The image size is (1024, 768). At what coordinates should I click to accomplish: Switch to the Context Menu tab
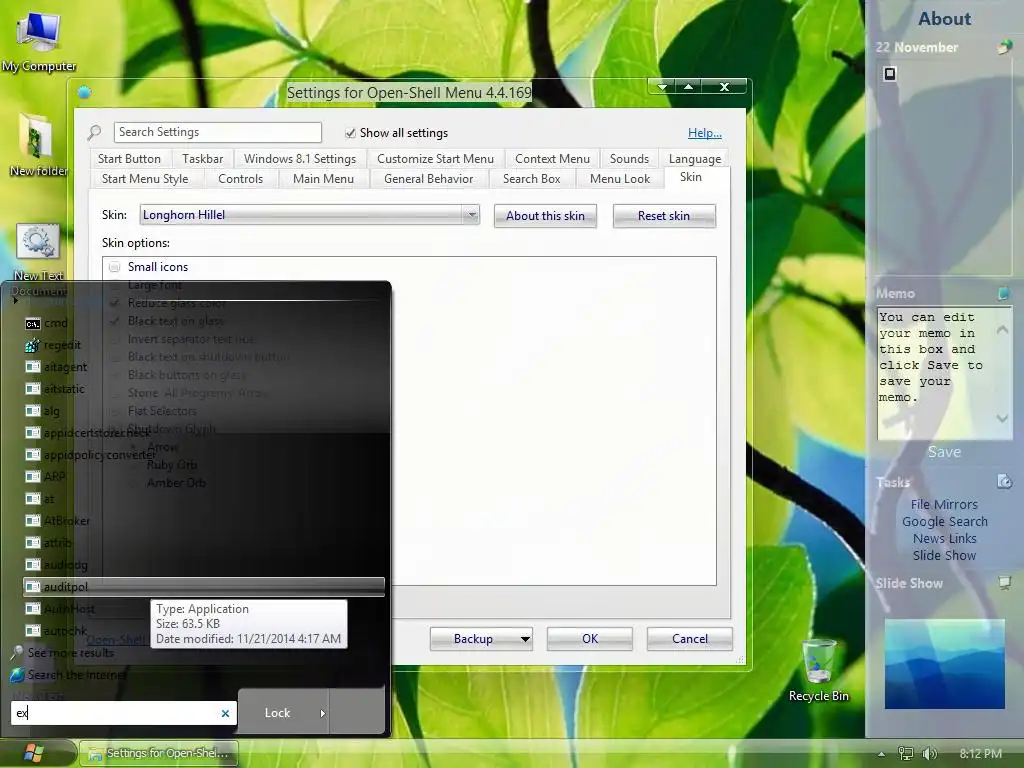(552, 159)
